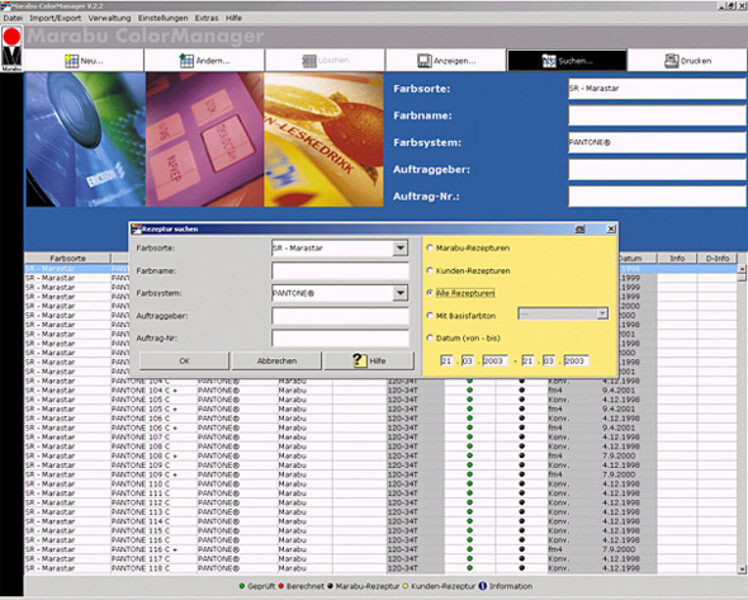Select Kunden-Rezepturen radio option
The width and height of the screenshot is (748, 600).
tap(430, 270)
